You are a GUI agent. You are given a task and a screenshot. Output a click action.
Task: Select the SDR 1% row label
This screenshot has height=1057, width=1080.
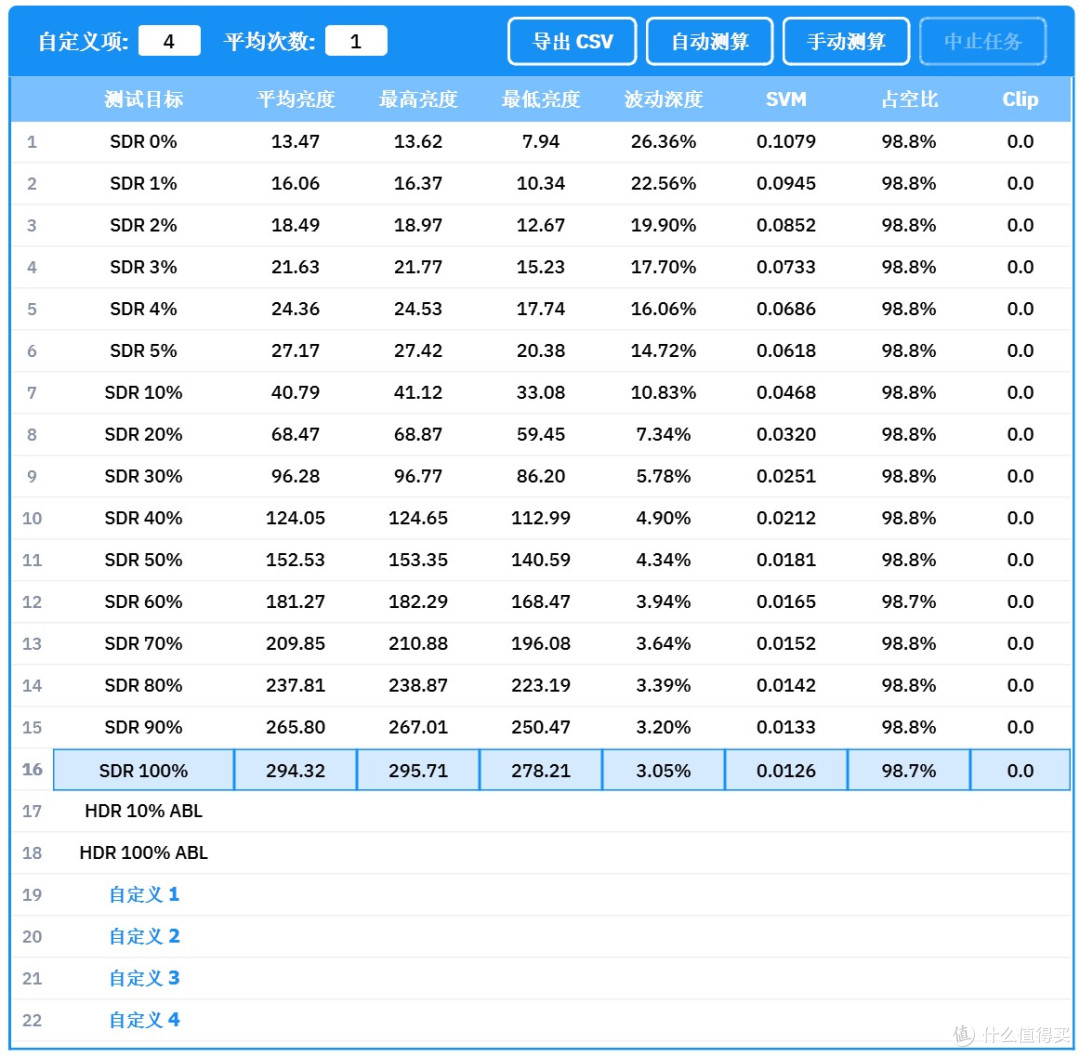[x=143, y=184]
